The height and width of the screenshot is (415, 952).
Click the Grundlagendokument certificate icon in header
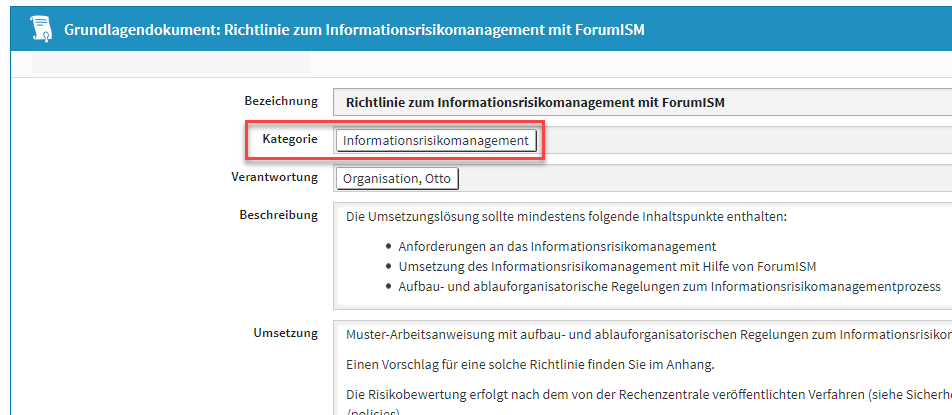point(37,29)
